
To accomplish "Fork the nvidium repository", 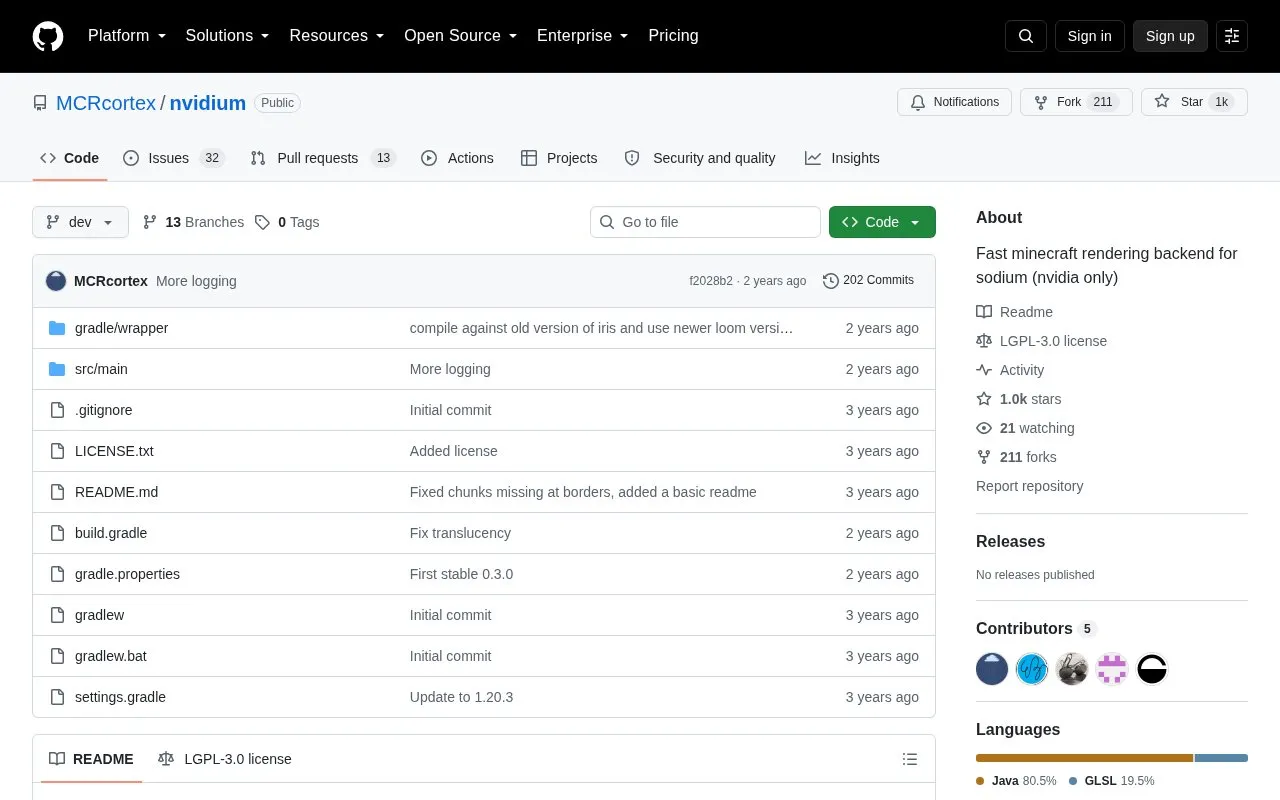I will [x=1076, y=102].
